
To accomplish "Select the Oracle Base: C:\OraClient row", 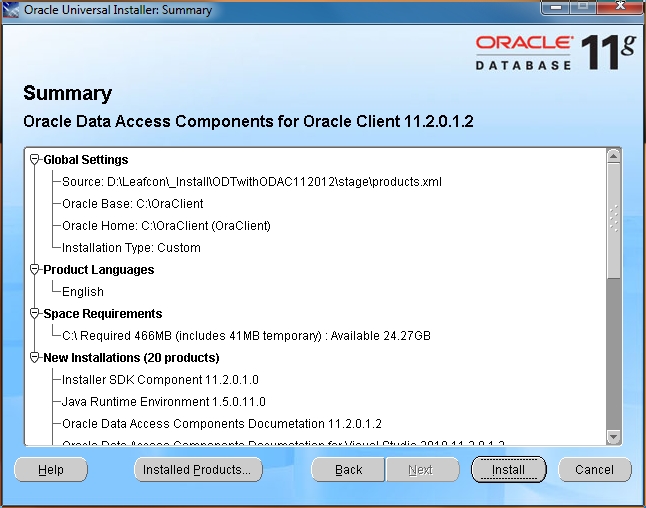I will (133, 204).
